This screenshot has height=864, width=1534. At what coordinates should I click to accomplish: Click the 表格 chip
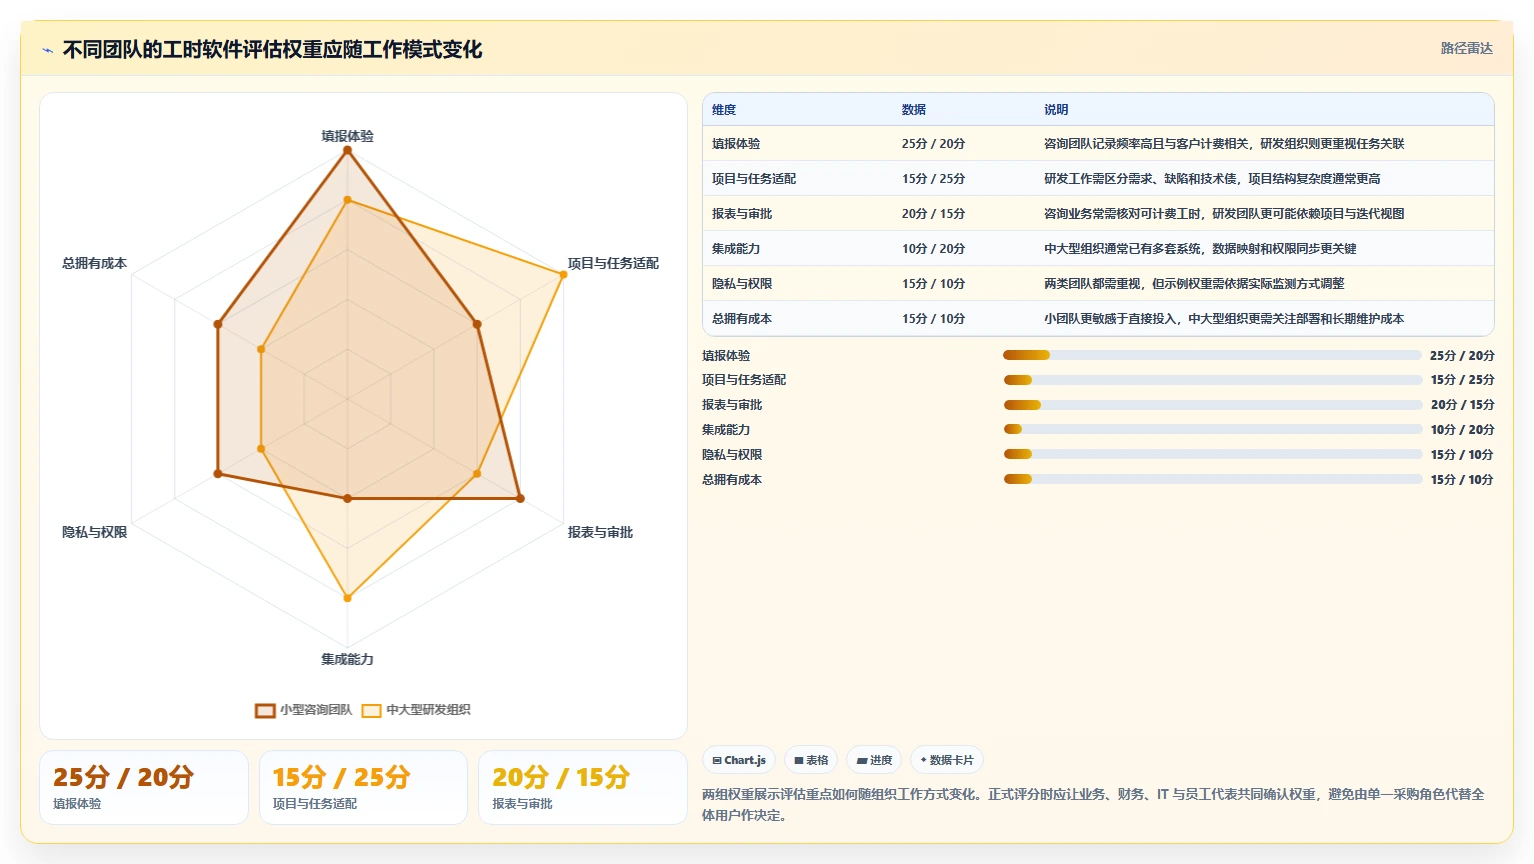pos(811,760)
